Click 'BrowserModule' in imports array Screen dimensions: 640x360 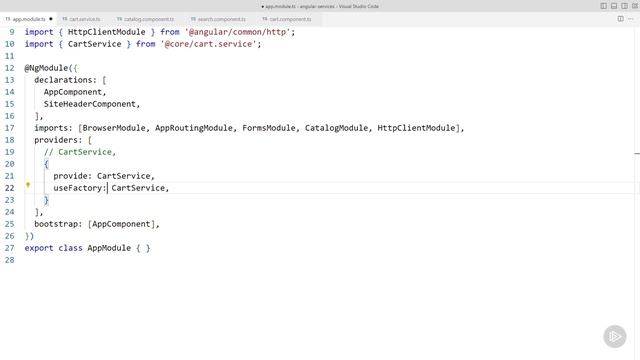click(114, 128)
